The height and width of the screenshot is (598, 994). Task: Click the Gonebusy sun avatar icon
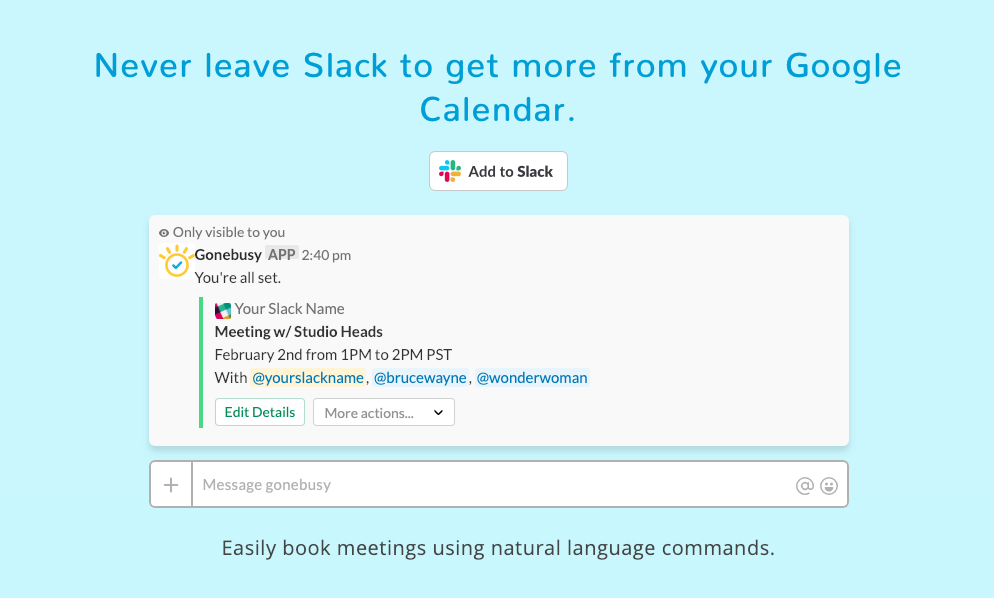pyautogui.click(x=176, y=261)
